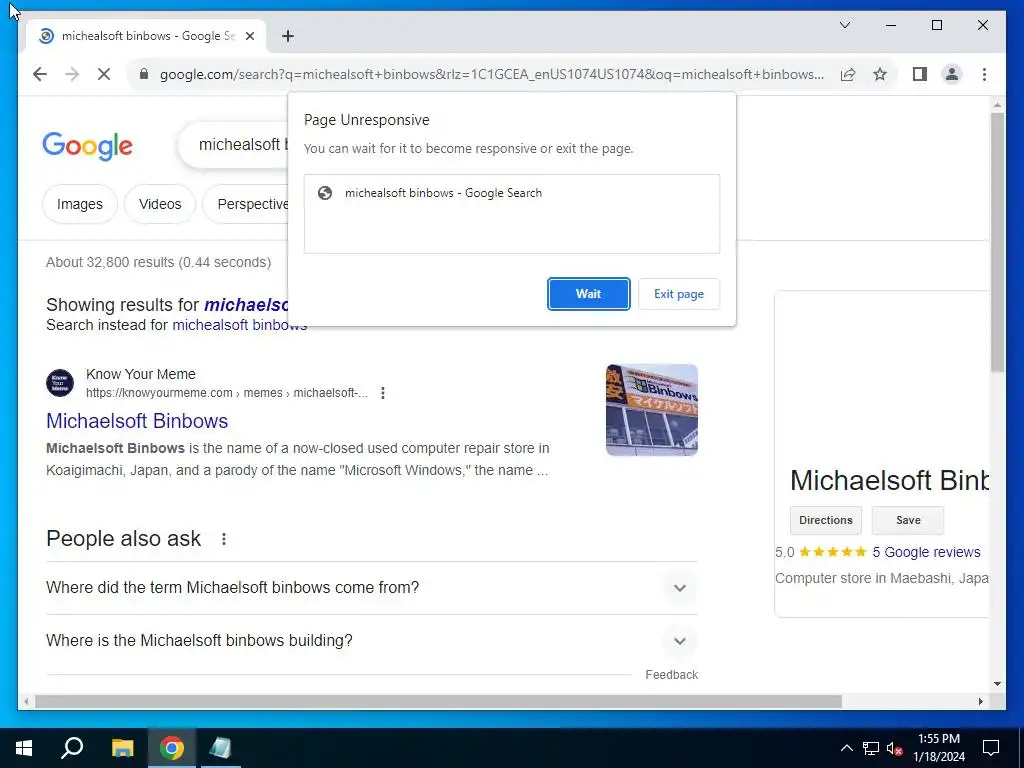
Task: Select the michealsoft binbows browser tab
Action: tap(146, 36)
